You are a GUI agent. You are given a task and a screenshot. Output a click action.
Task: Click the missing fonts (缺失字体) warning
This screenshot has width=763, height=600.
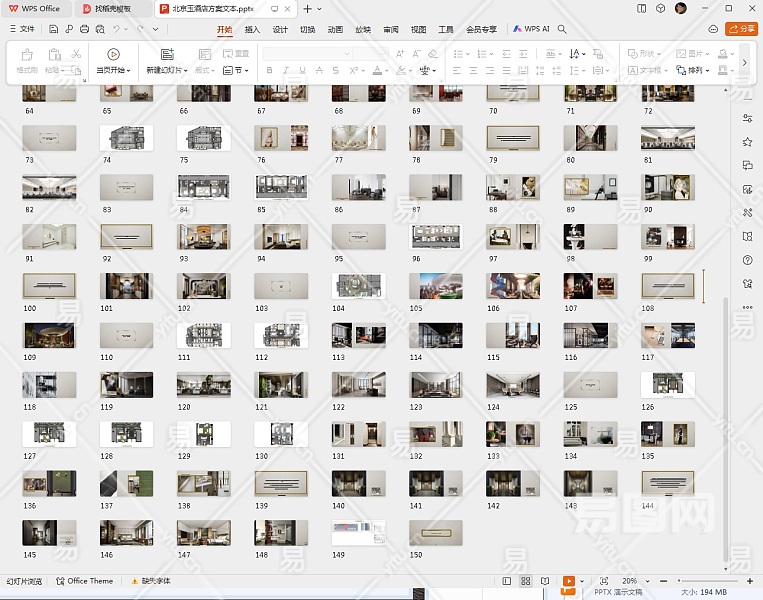click(x=150, y=581)
